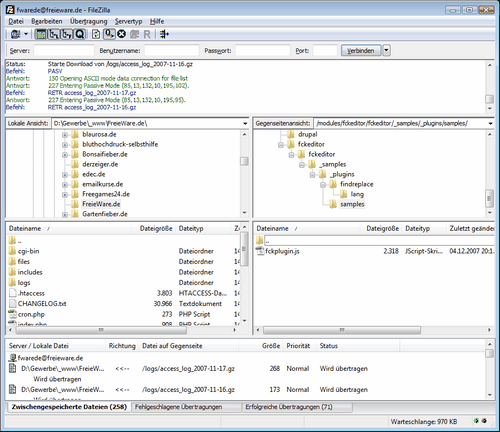This screenshot has height=432, width=500.
Task: Click the CHANGELOG.txt file icon
Action: (12, 304)
